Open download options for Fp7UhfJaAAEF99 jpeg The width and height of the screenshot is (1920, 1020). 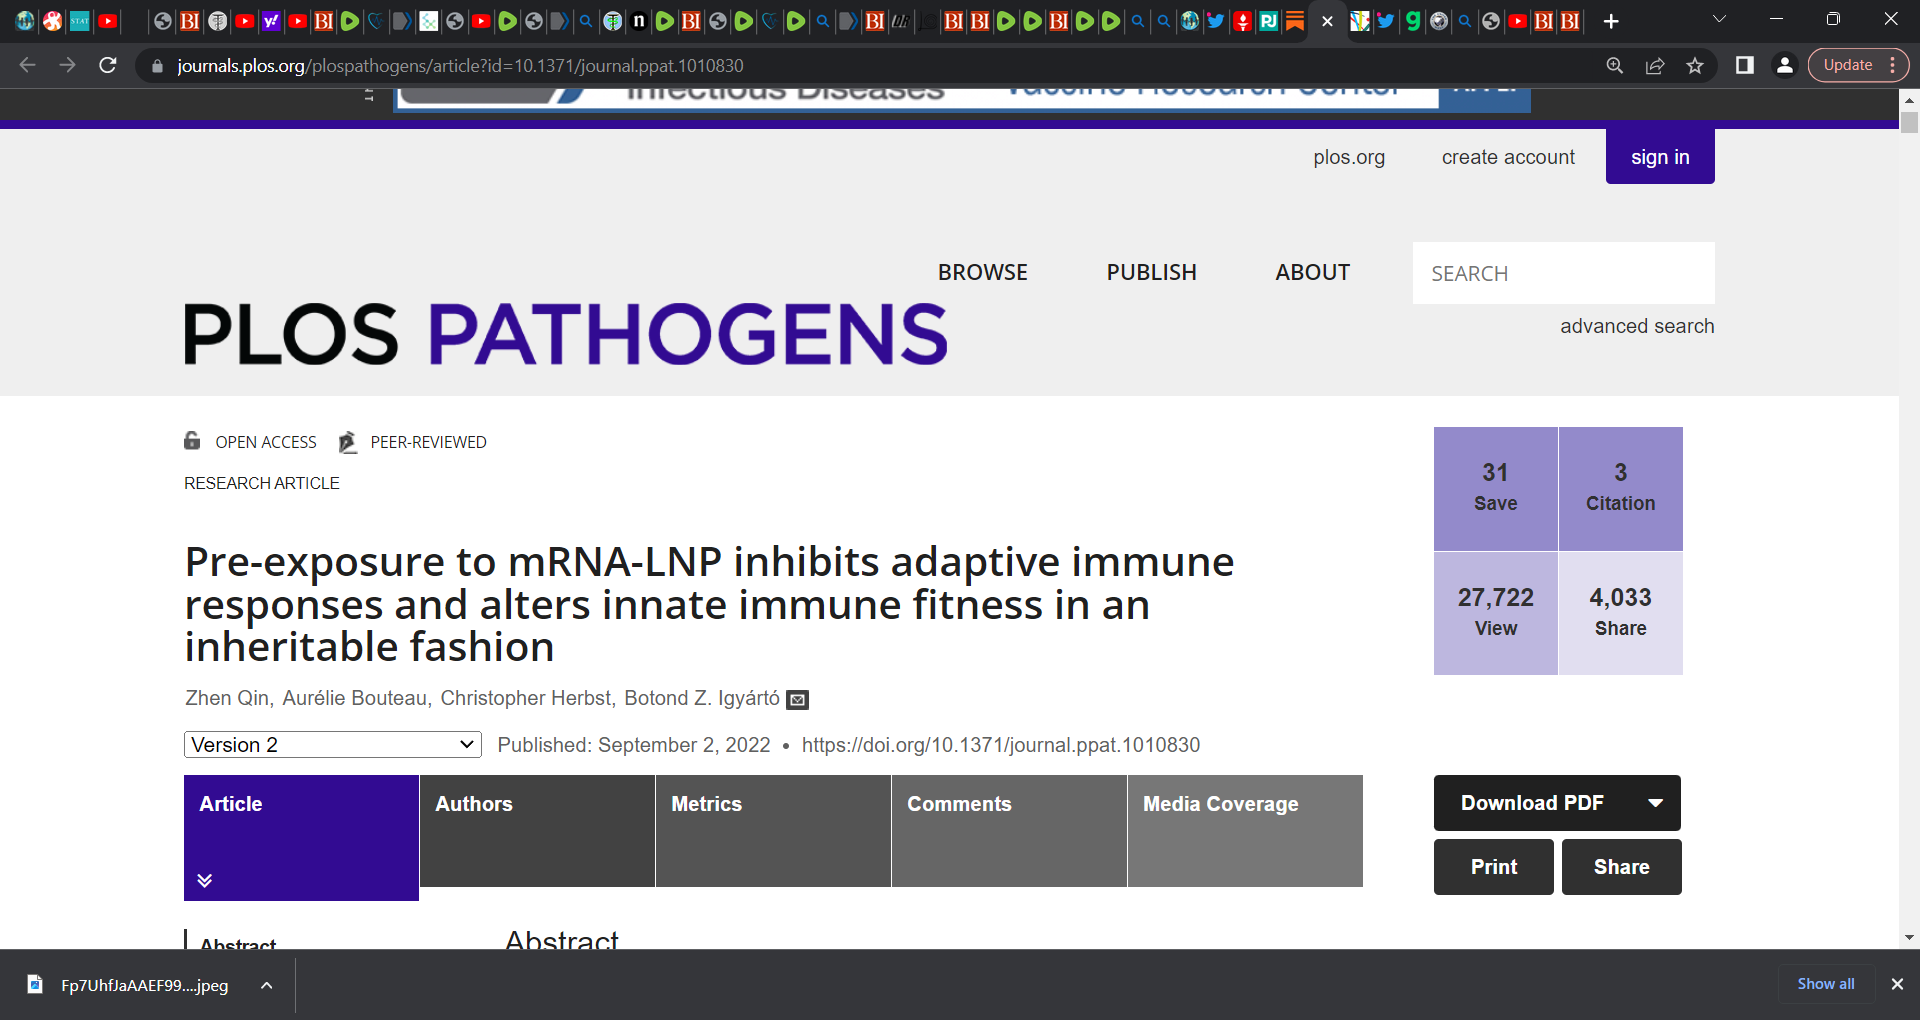tap(267, 985)
